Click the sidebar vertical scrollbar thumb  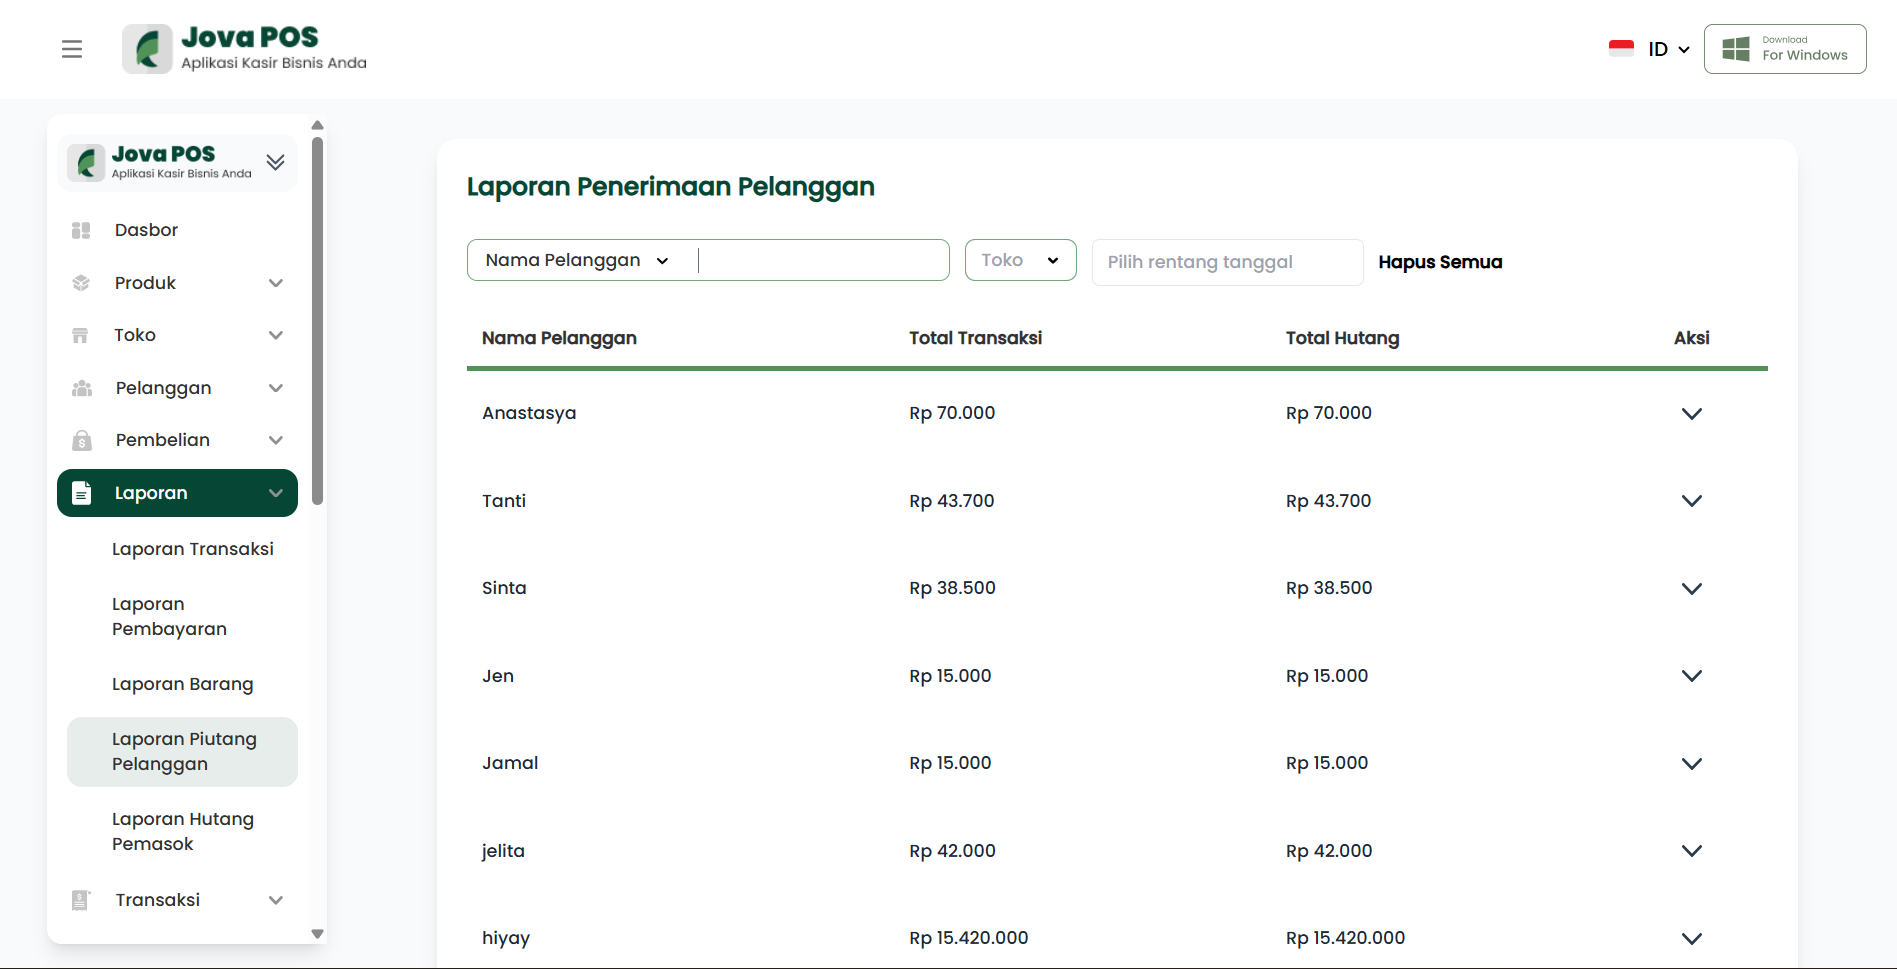click(317, 320)
